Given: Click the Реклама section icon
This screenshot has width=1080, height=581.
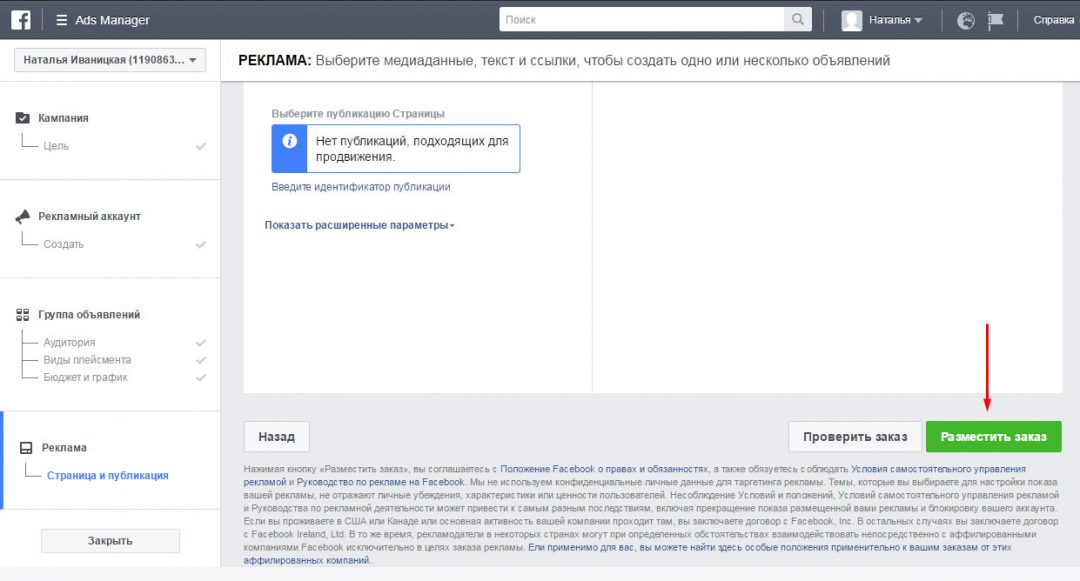Looking at the screenshot, I should (26, 447).
